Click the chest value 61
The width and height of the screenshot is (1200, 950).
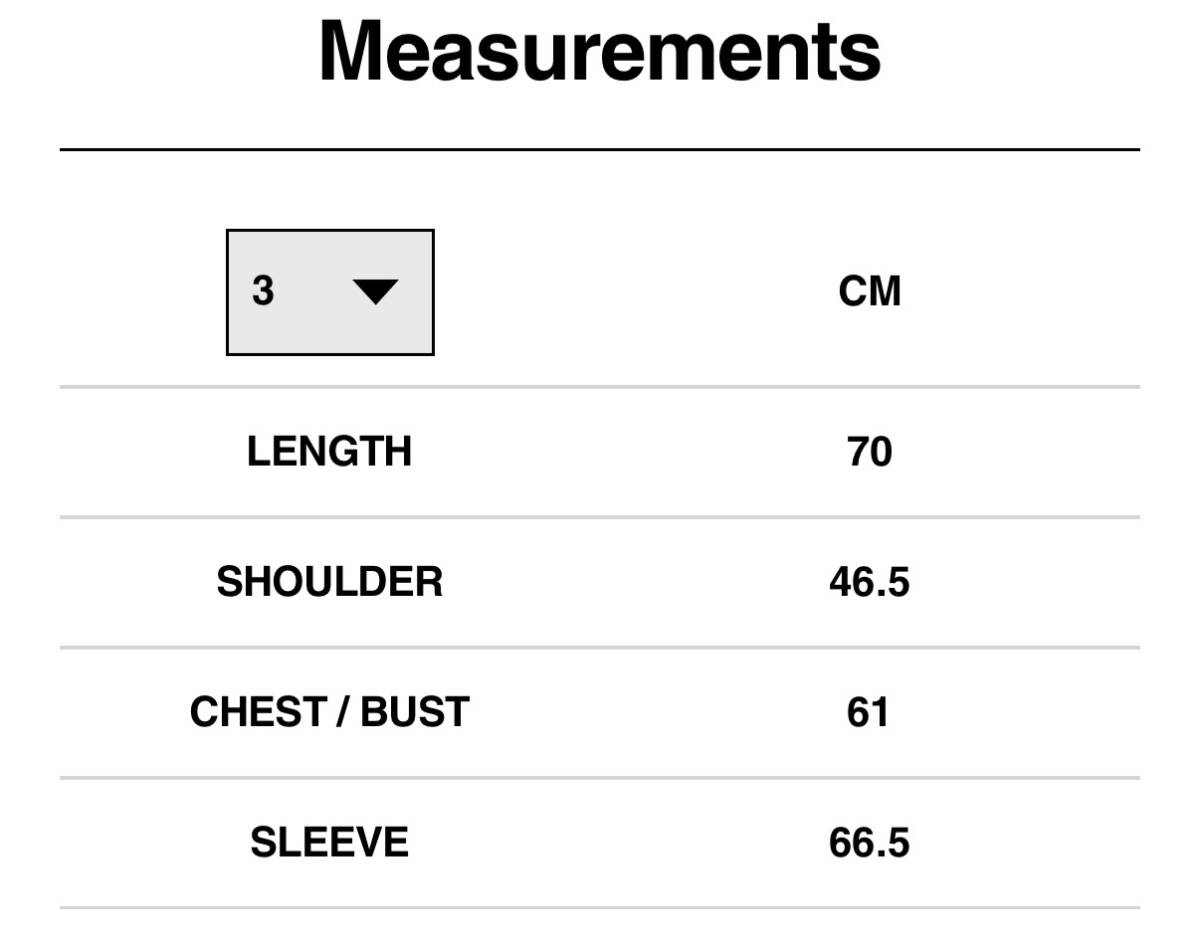[x=868, y=712]
